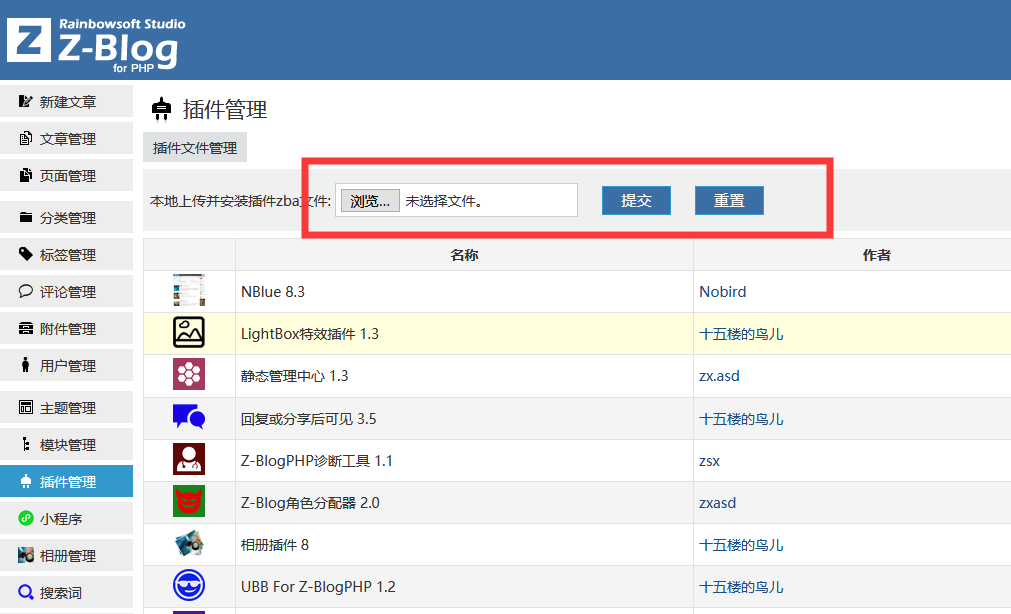1011x614 pixels.
Task: Click the 评论管理 speech bubble icon
Action: 25,291
